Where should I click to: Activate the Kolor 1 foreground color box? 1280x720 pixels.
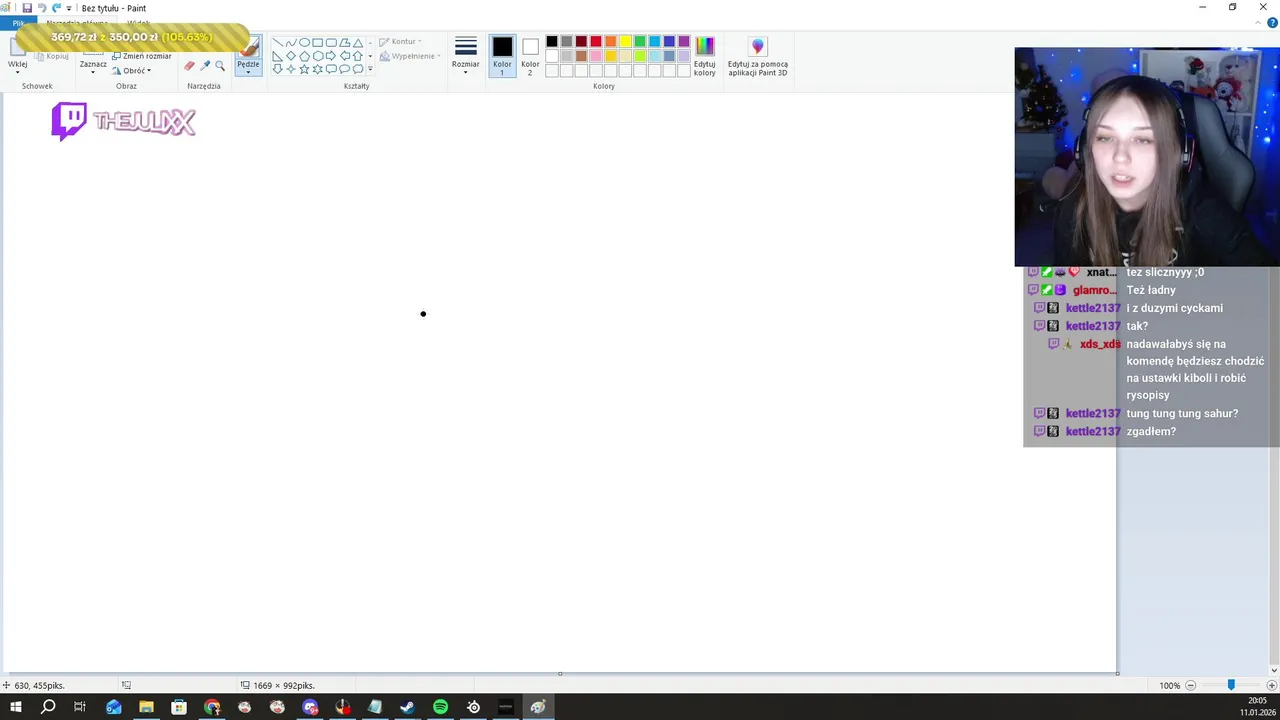502,56
